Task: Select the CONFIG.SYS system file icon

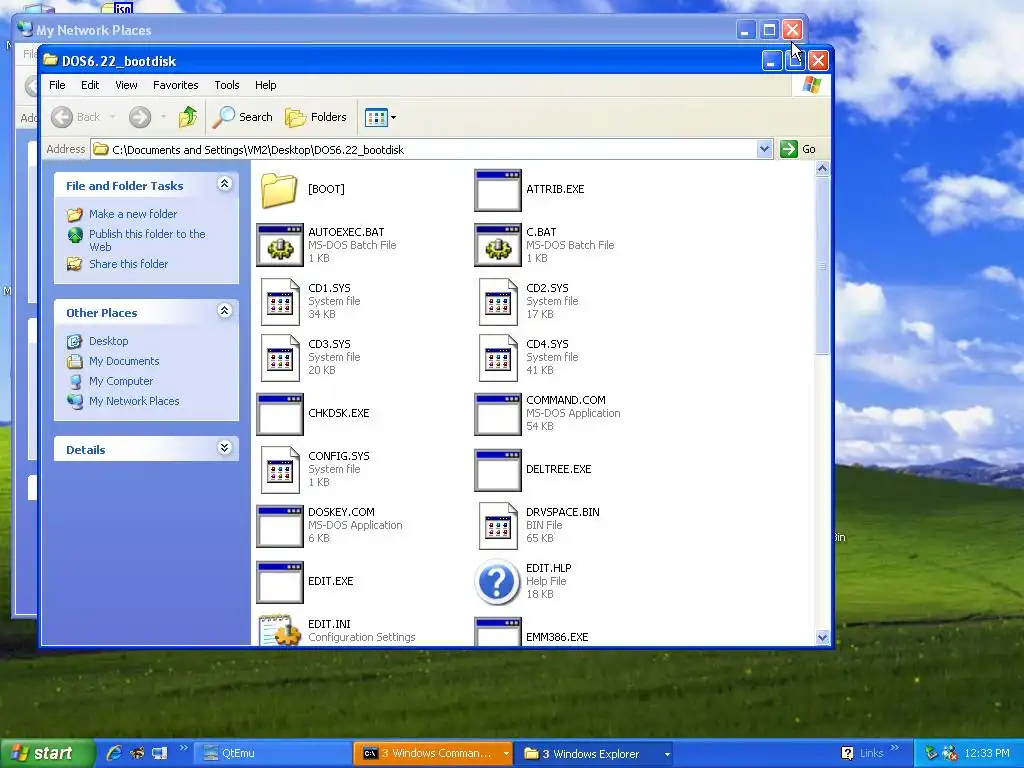Action: [280, 470]
